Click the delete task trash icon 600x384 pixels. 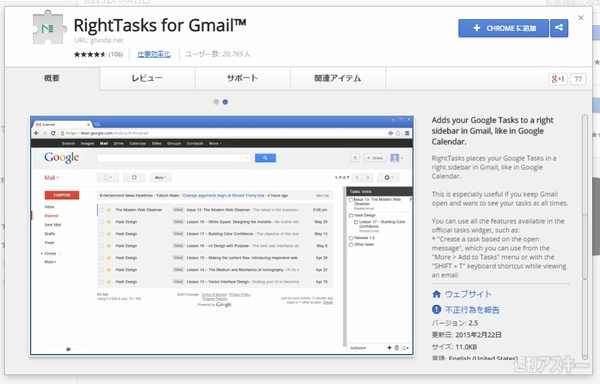(397, 348)
